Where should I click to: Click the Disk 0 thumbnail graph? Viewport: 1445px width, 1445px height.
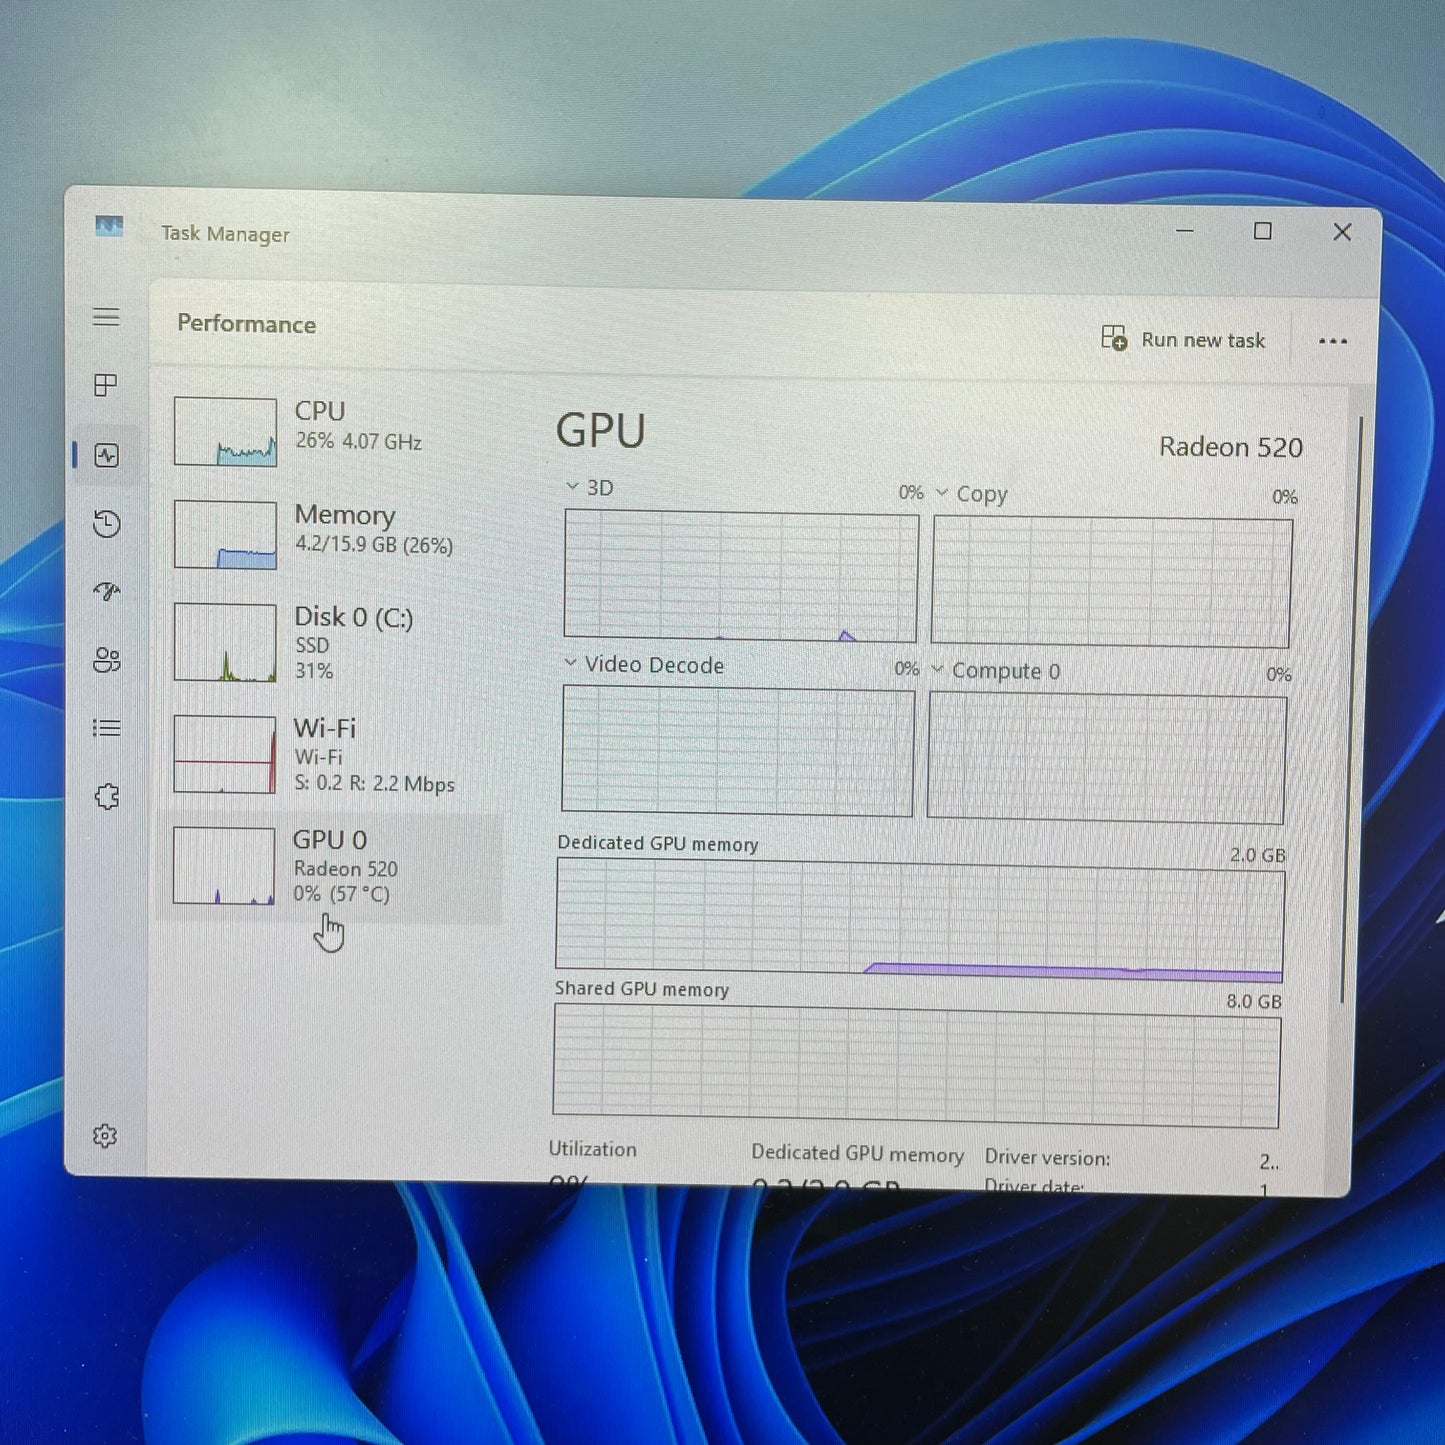(225, 642)
